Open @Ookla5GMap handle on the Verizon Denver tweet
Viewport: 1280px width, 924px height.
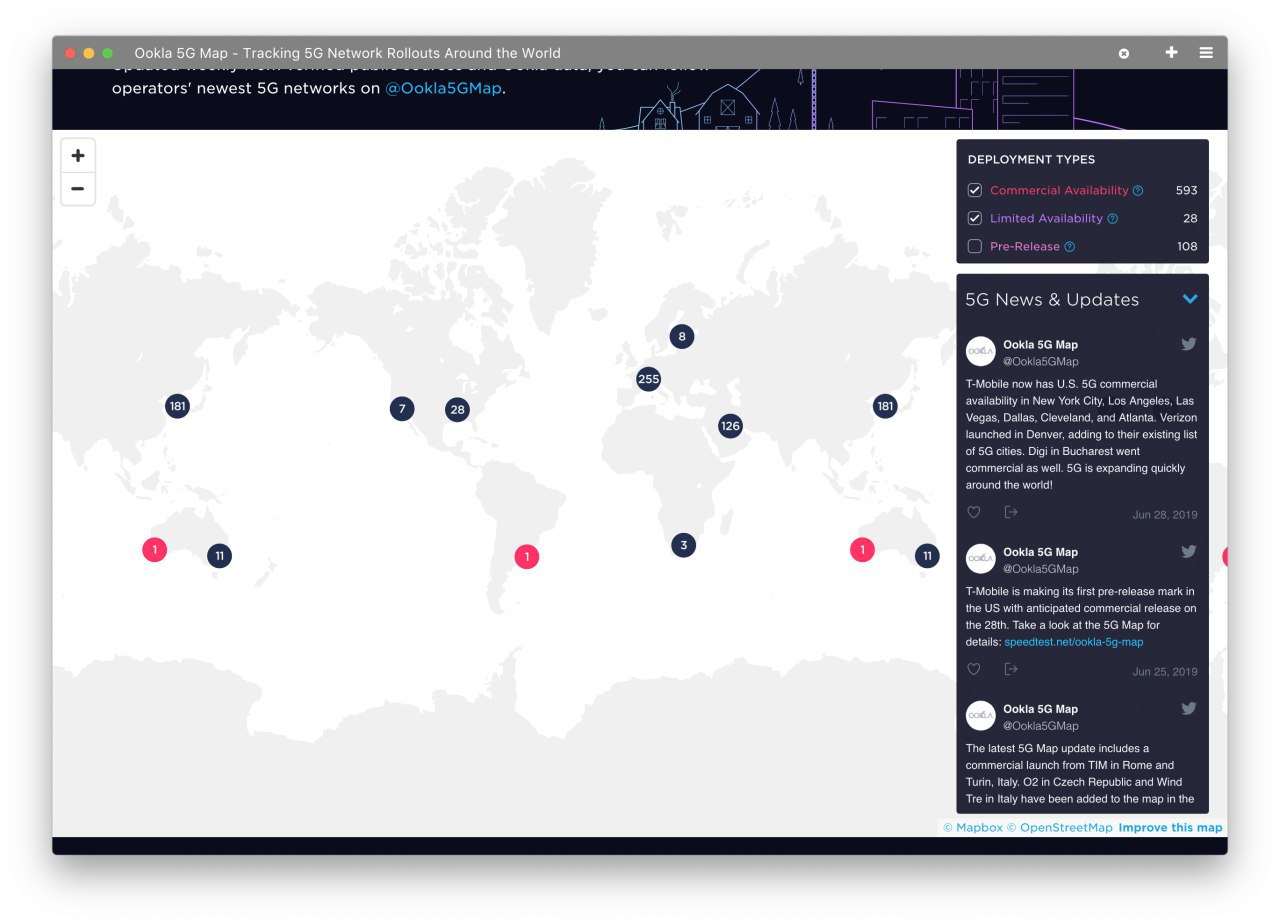1041,362
